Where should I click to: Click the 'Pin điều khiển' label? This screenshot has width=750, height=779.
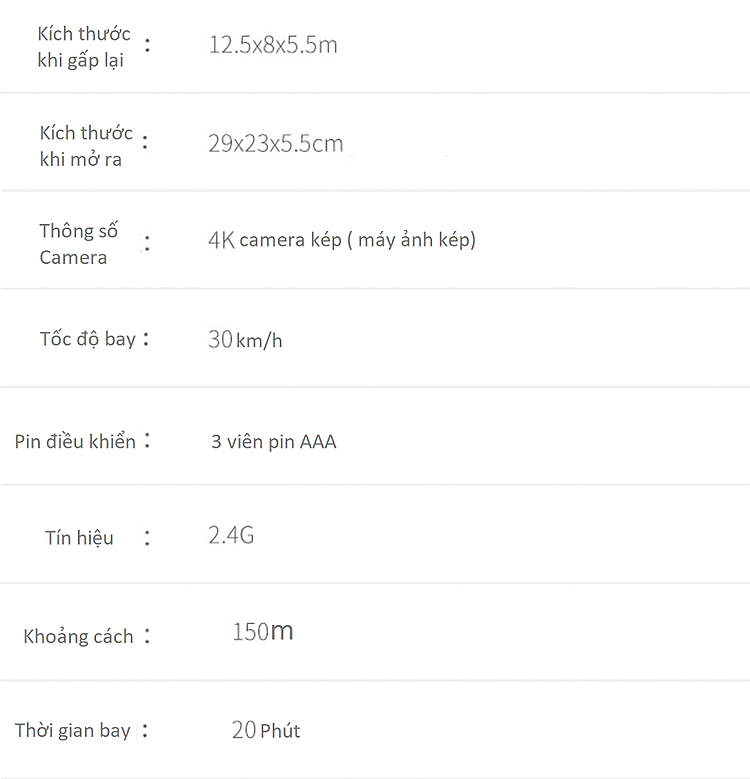(75, 441)
